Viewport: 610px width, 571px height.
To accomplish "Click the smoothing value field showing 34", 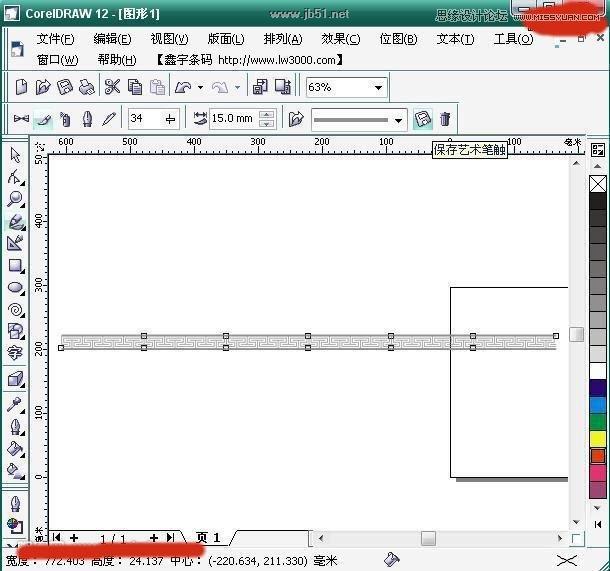I will pyautogui.click(x=146, y=118).
